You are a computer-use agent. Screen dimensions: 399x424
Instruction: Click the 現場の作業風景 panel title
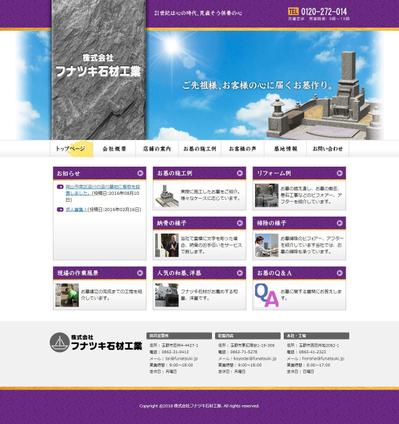(77, 273)
